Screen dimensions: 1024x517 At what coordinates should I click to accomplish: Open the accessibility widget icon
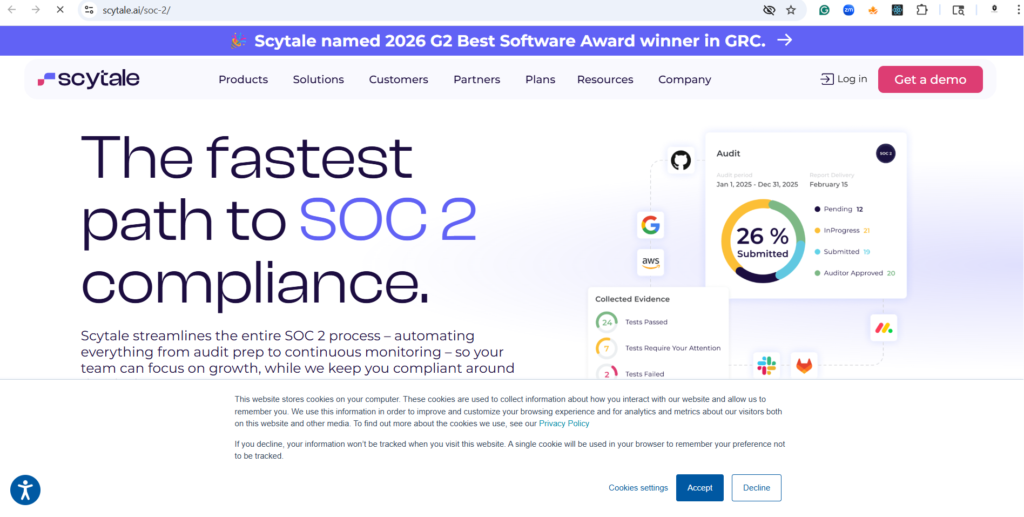pos(25,490)
